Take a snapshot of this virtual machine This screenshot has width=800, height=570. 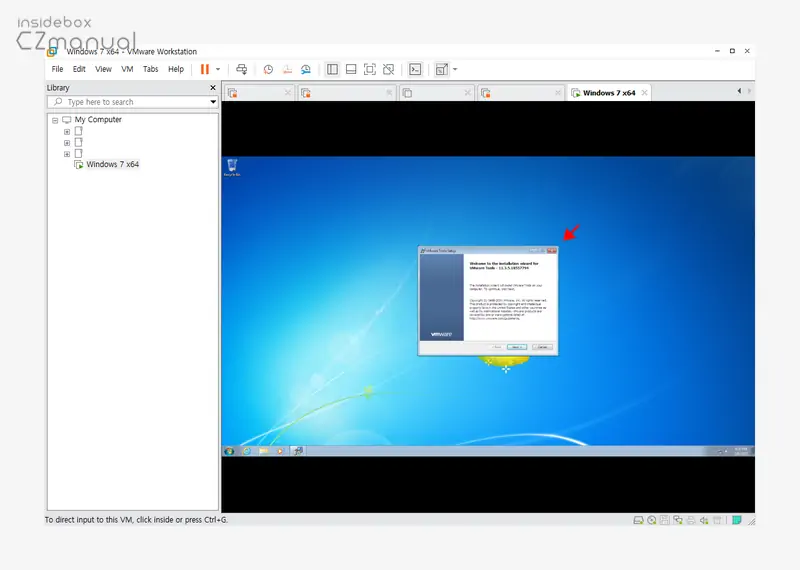[268, 69]
